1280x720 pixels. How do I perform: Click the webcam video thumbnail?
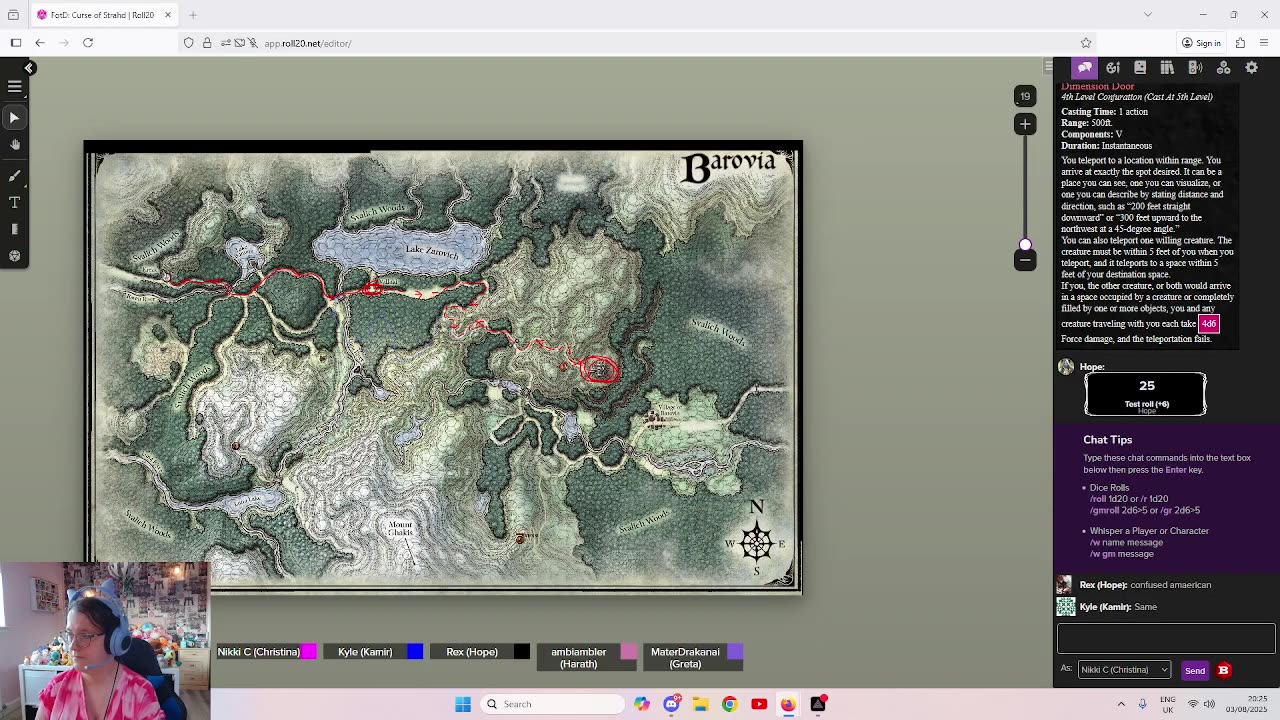(x=105, y=641)
